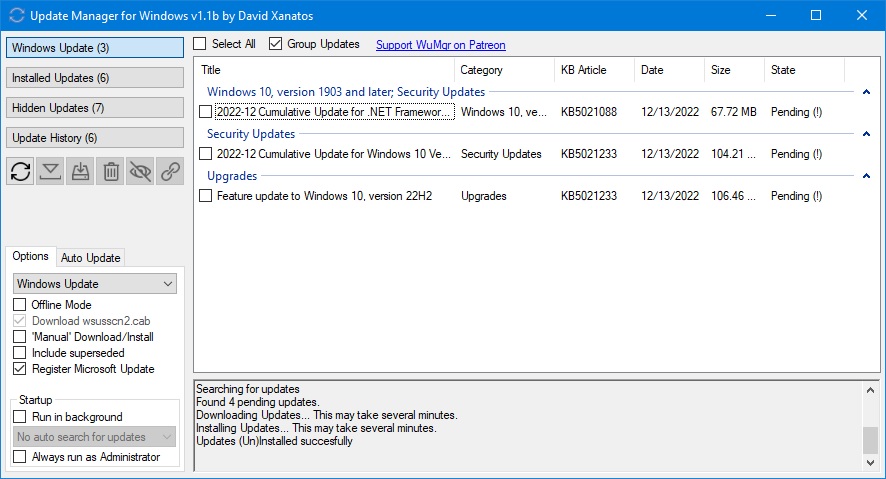Sort by the State column header
The image size is (886, 479).
pyautogui.click(x=805, y=70)
